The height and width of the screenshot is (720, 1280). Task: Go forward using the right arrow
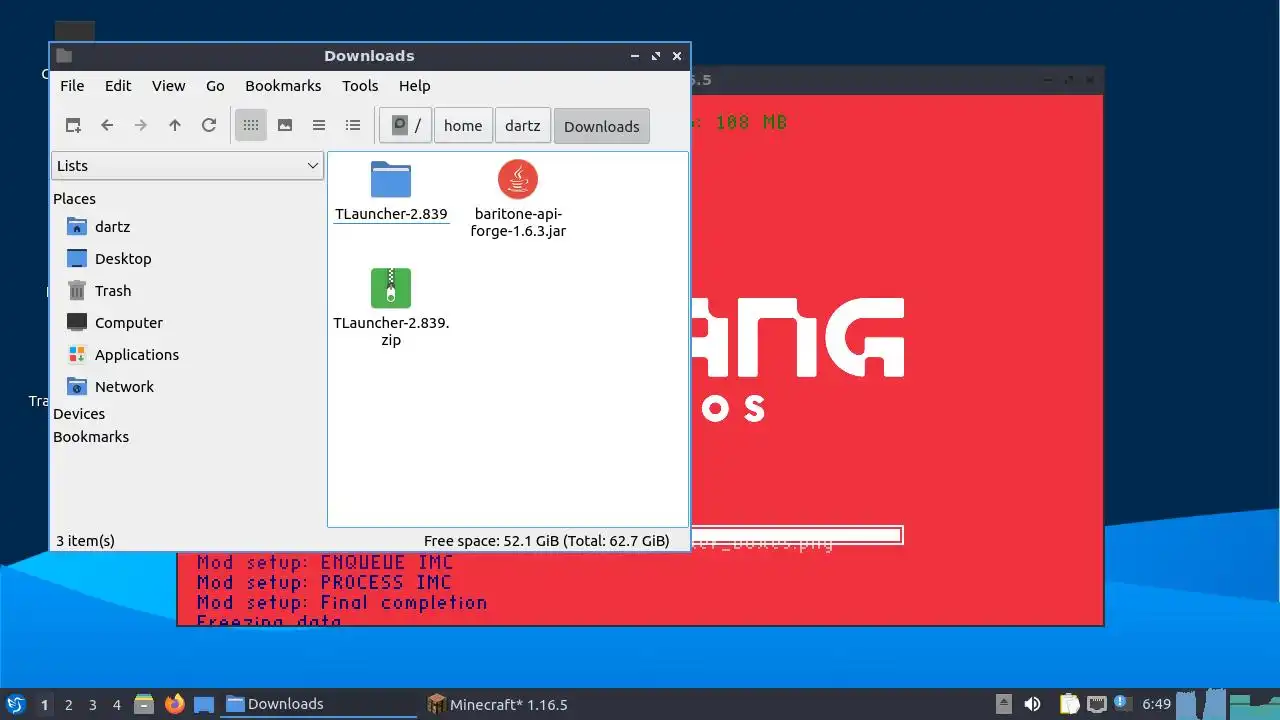(141, 125)
